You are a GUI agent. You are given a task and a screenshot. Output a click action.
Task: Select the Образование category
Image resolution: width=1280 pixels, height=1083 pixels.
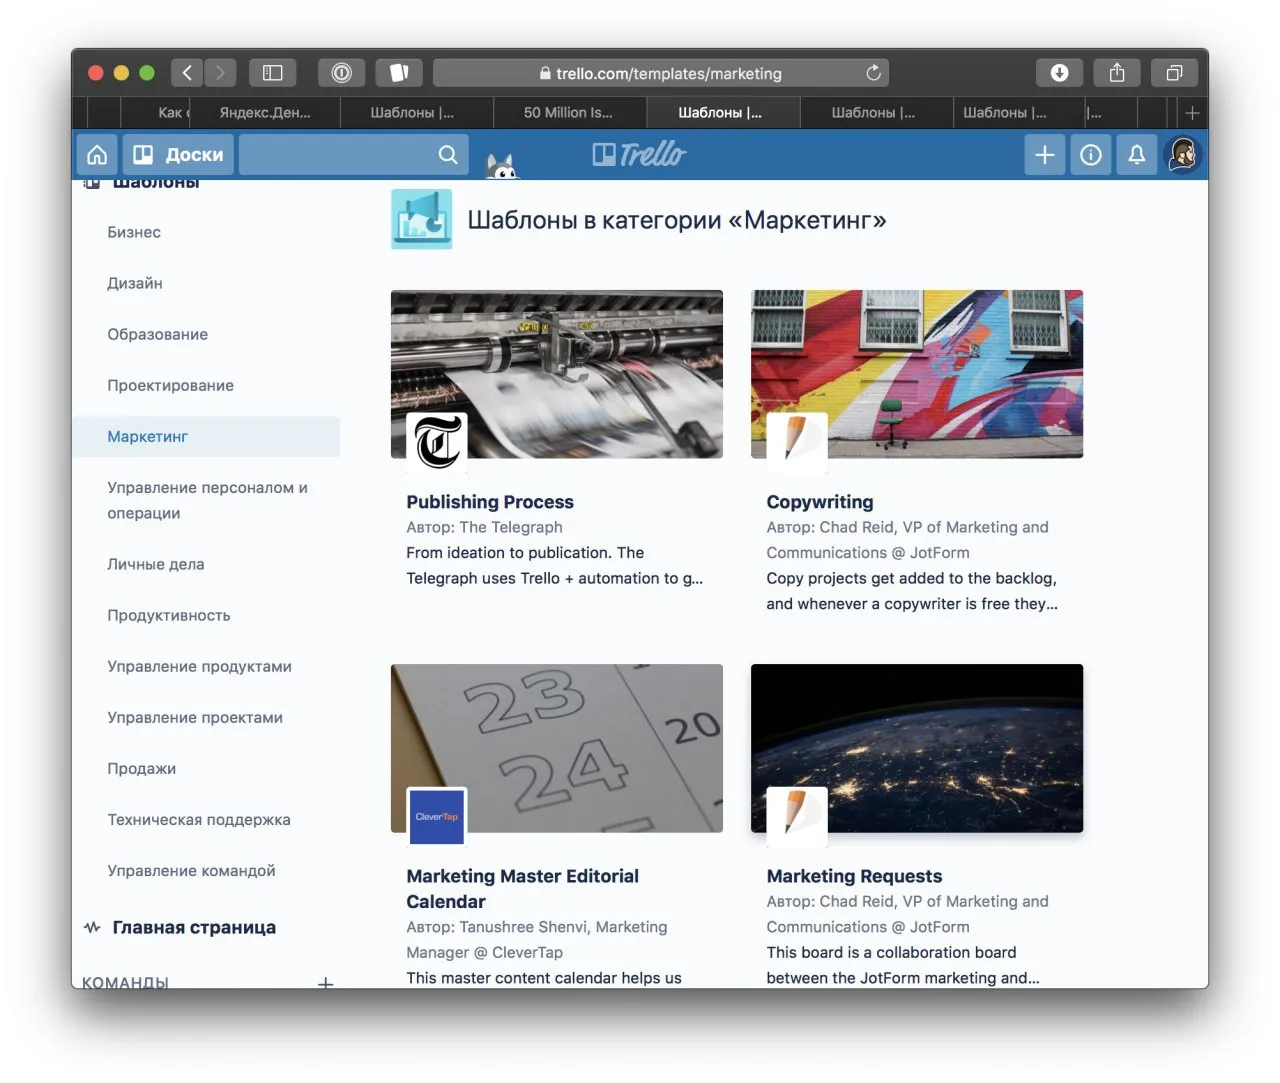(x=158, y=334)
